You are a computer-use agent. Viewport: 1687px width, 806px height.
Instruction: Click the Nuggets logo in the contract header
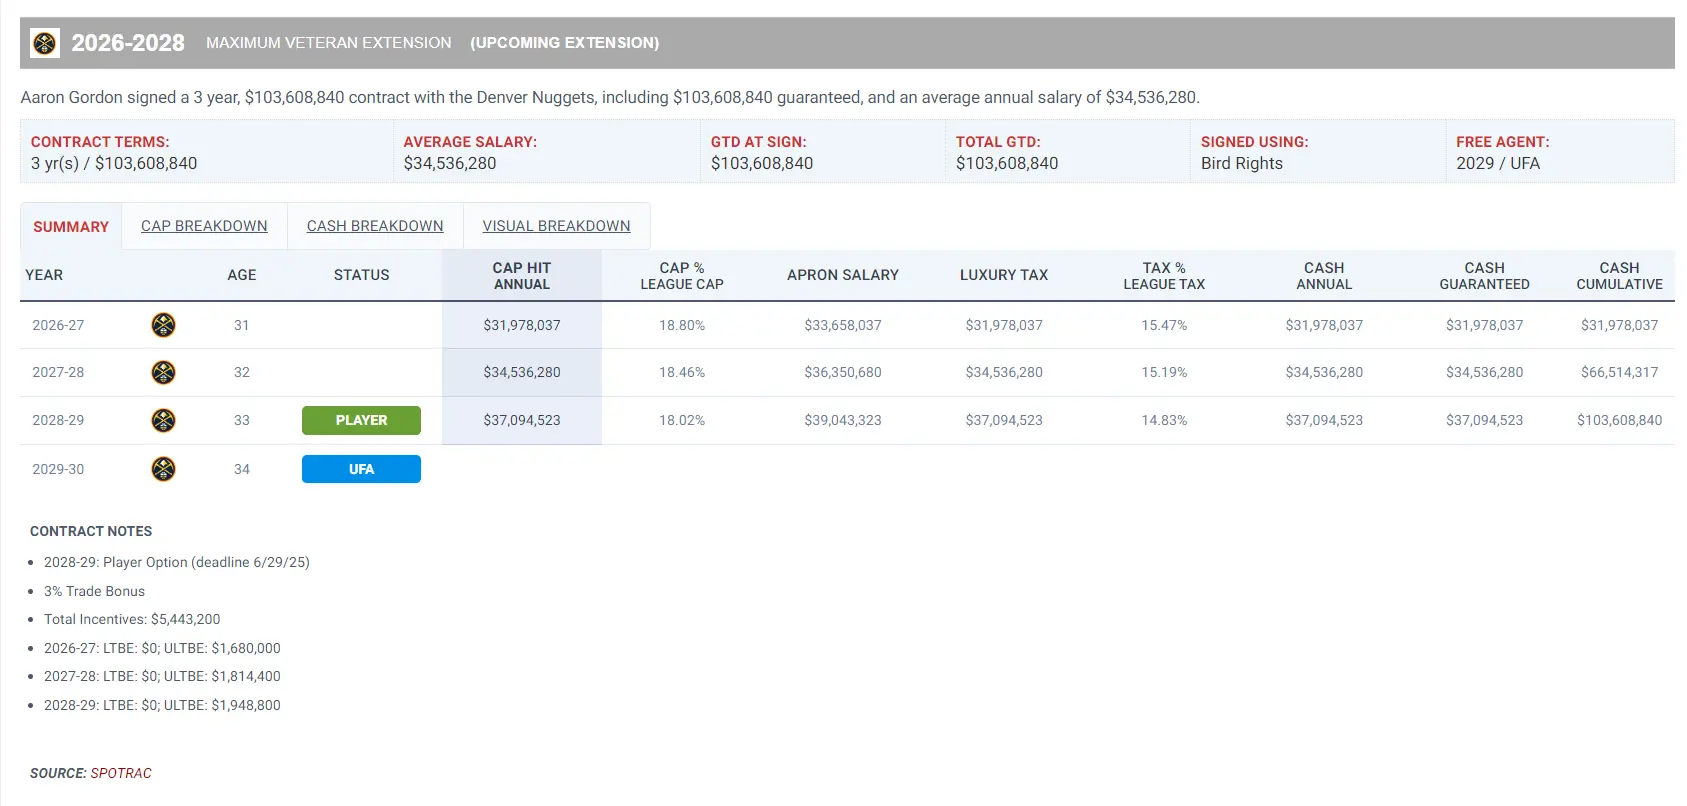coord(45,43)
